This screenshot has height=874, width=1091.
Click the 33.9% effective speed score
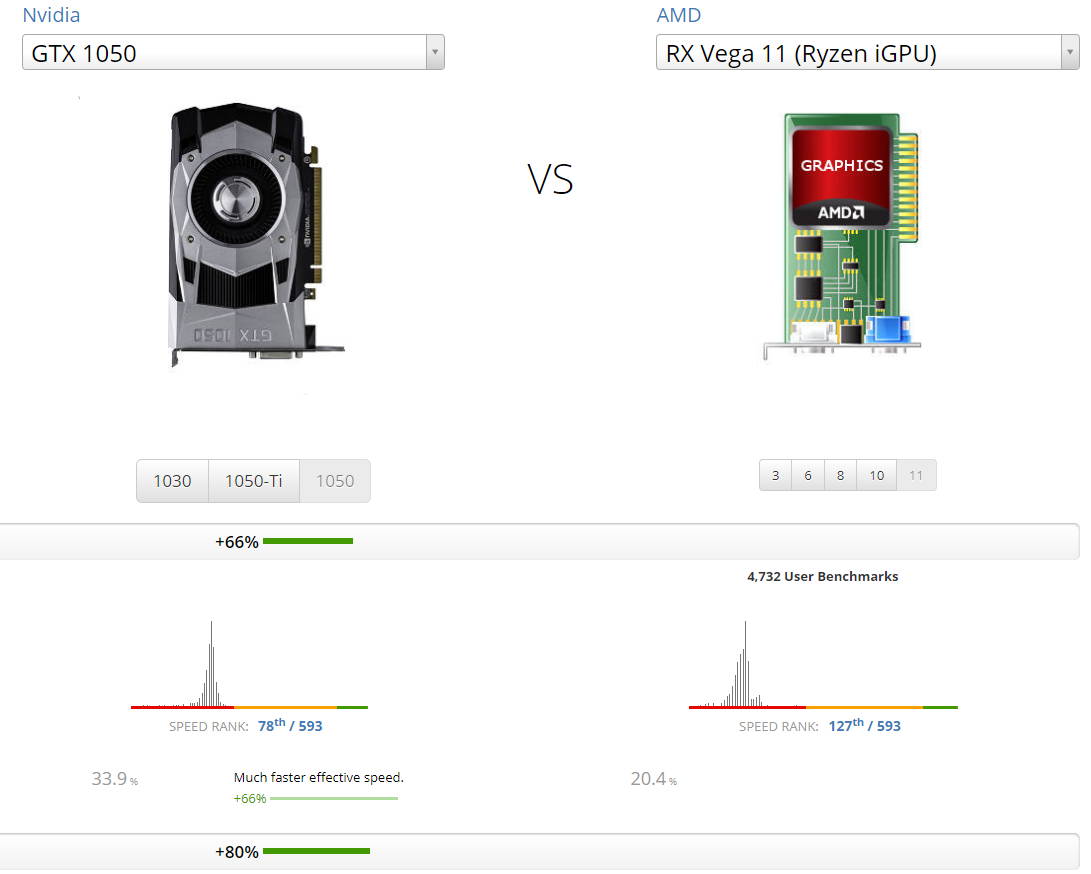point(115,778)
